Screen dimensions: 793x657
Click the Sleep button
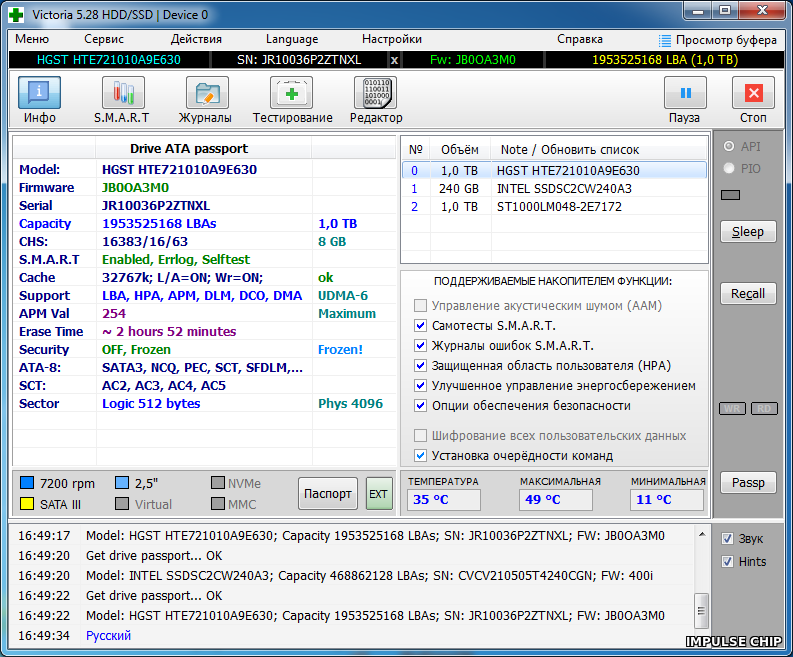(x=748, y=232)
